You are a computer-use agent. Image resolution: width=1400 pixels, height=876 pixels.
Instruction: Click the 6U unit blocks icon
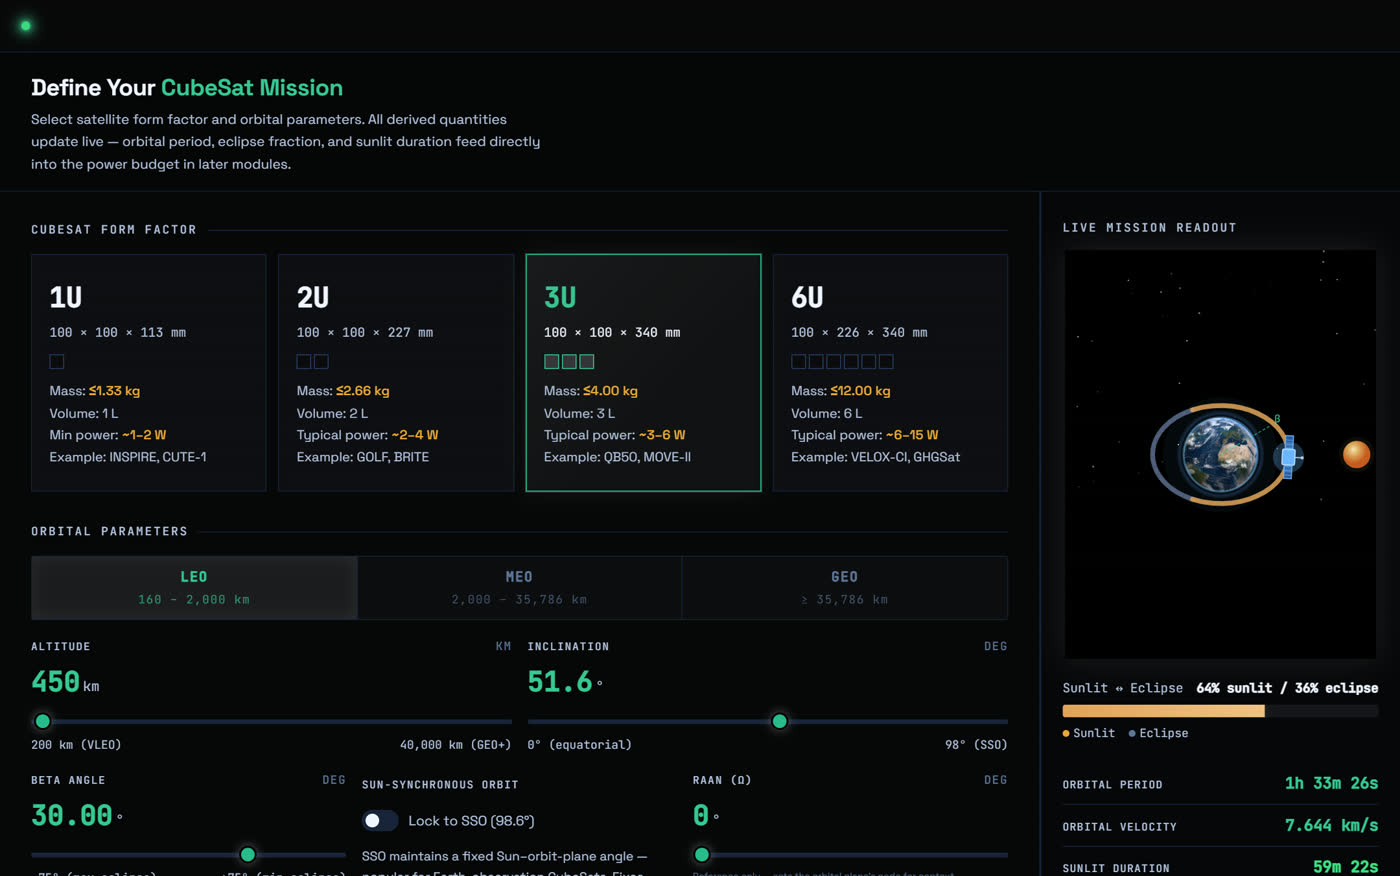click(842, 361)
